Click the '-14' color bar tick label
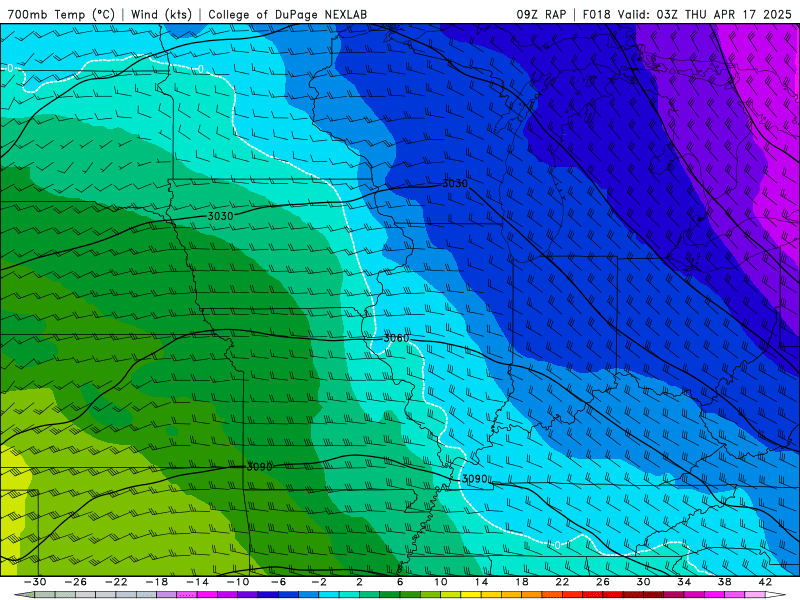The image size is (800, 600). tap(197, 582)
